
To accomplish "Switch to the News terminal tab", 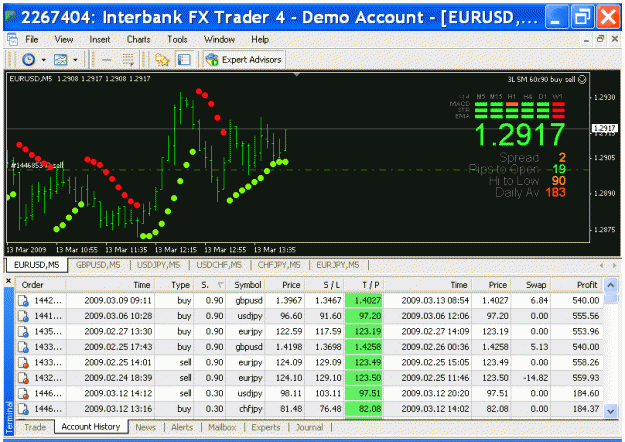I will [145, 427].
